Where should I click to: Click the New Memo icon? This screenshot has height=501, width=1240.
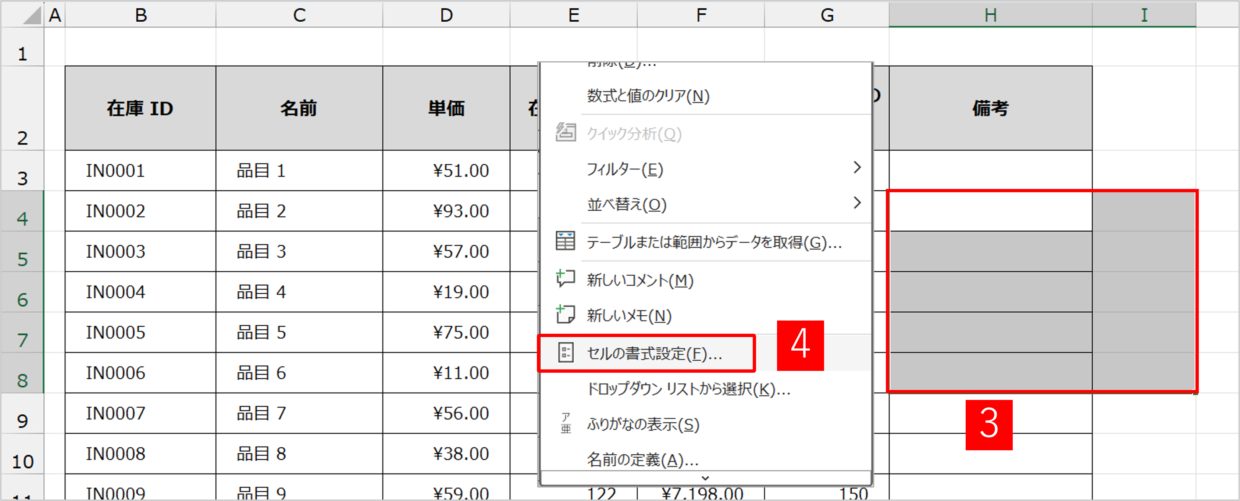pyautogui.click(x=565, y=315)
